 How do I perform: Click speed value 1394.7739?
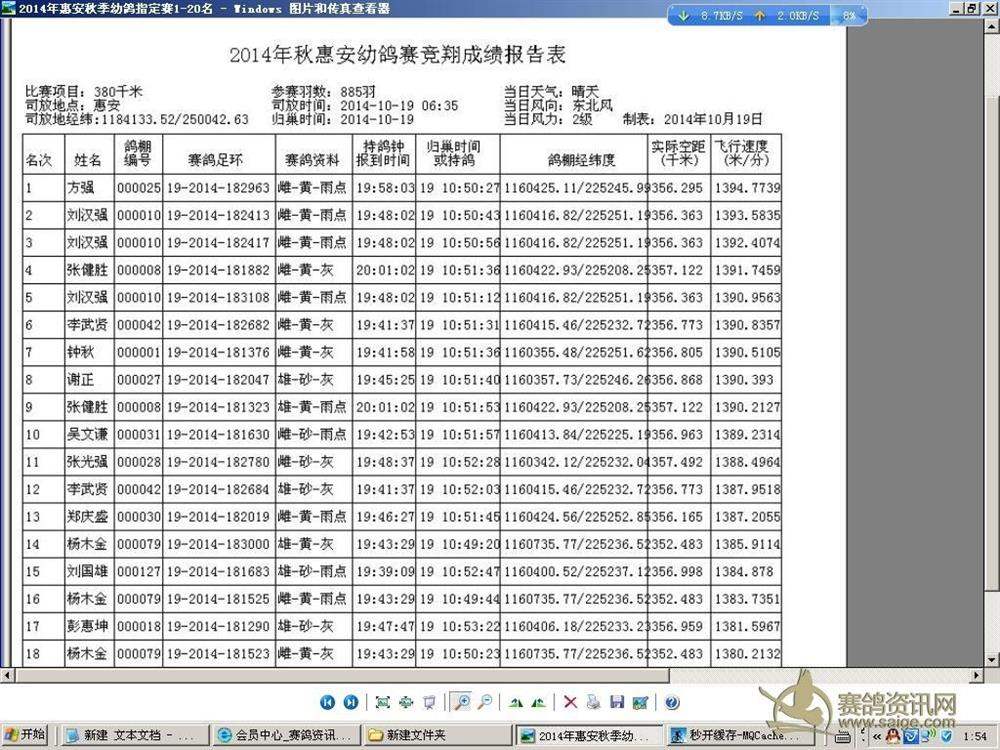(747, 188)
